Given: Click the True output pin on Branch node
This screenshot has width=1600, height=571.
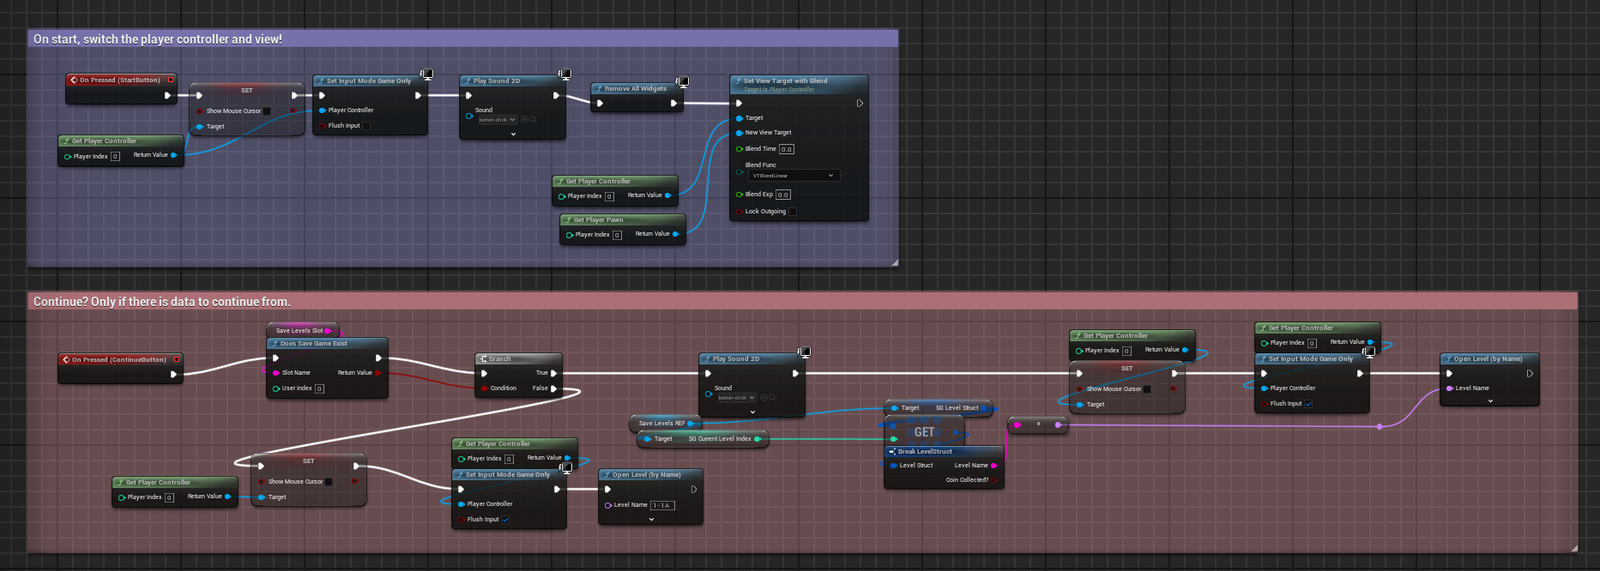Looking at the screenshot, I should (x=554, y=373).
